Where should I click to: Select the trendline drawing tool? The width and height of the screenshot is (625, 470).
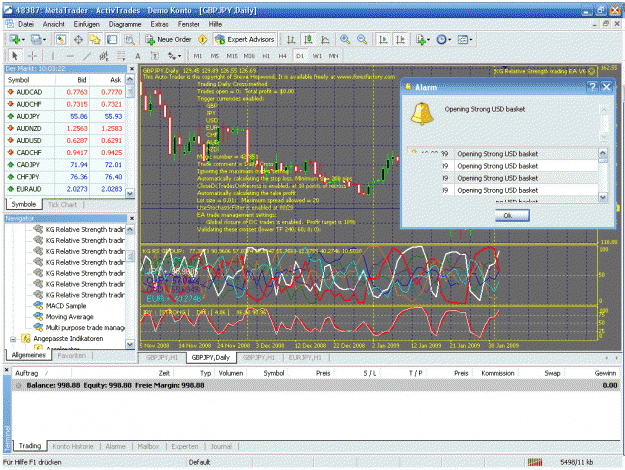tap(87, 56)
